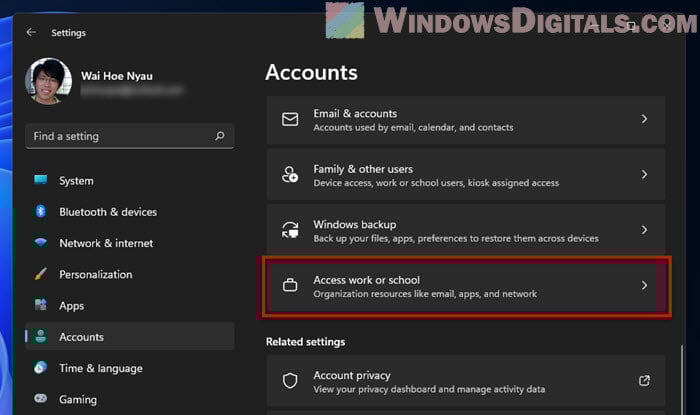
Task: Click the Network & internet wifi icon
Action: 41,242
